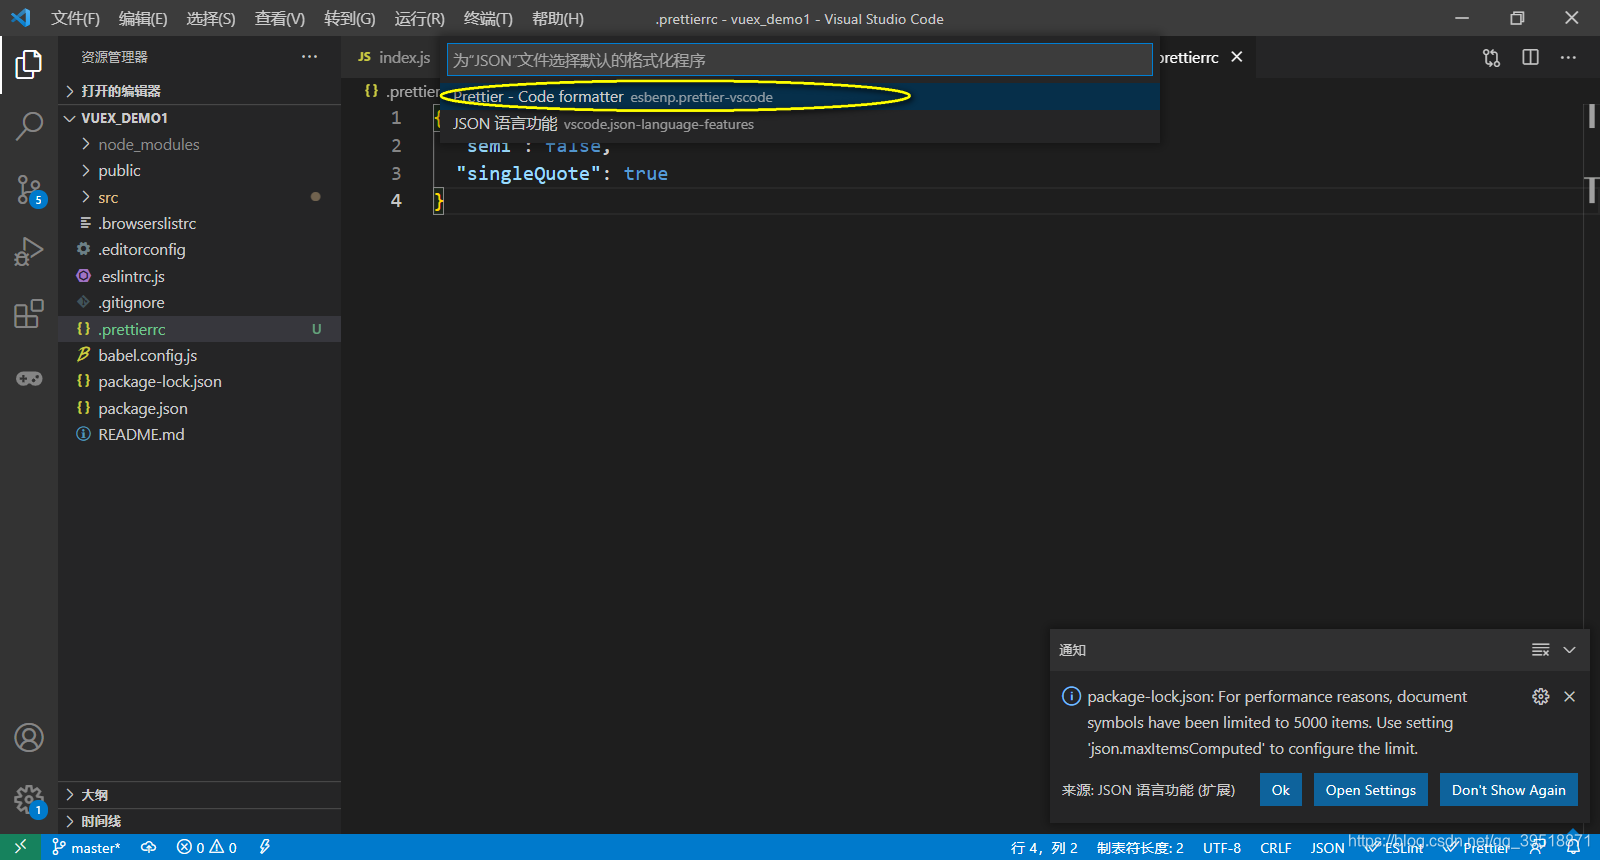Click 制表符长度: 2 indentation setting

click(x=1140, y=848)
